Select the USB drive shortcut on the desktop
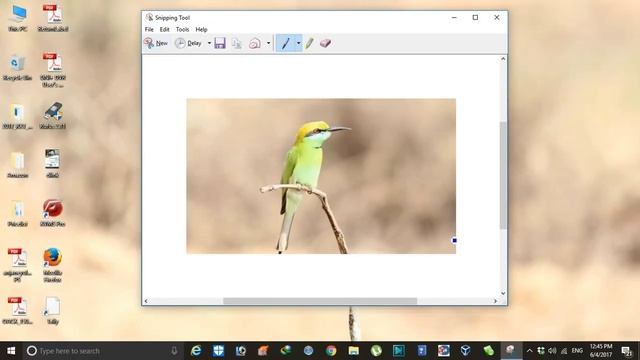 tap(53, 116)
